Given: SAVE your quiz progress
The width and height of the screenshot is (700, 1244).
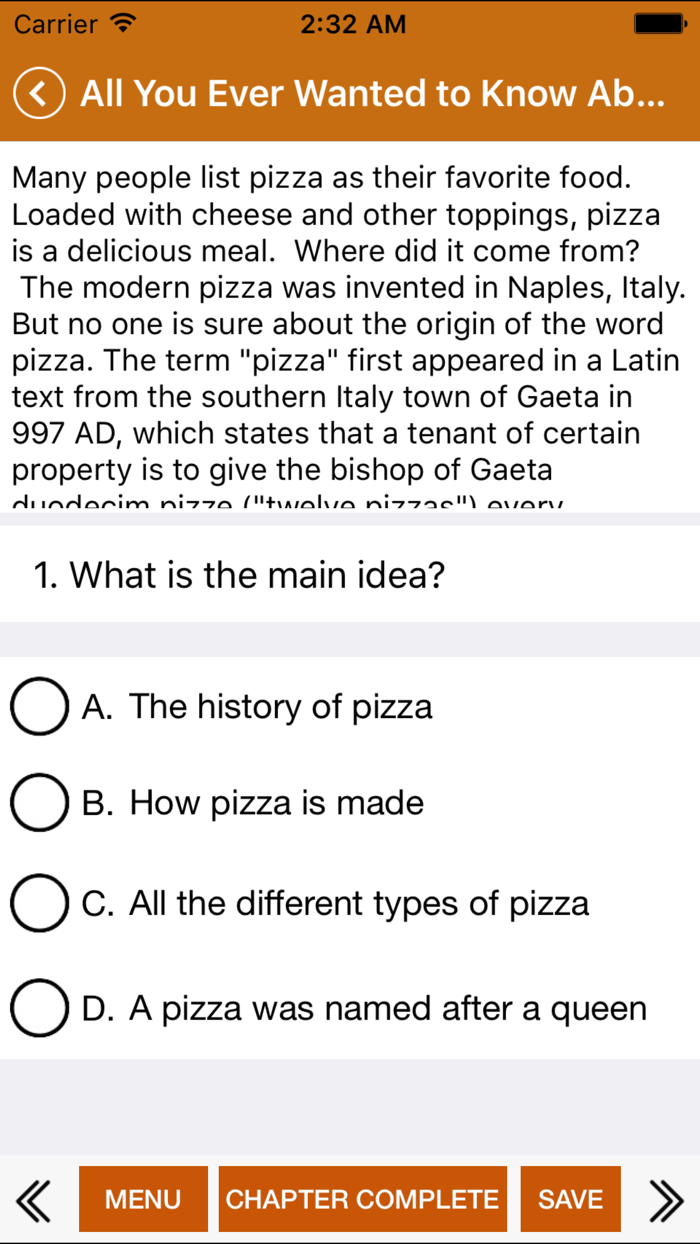Looking at the screenshot, I should pos(570,1198).
